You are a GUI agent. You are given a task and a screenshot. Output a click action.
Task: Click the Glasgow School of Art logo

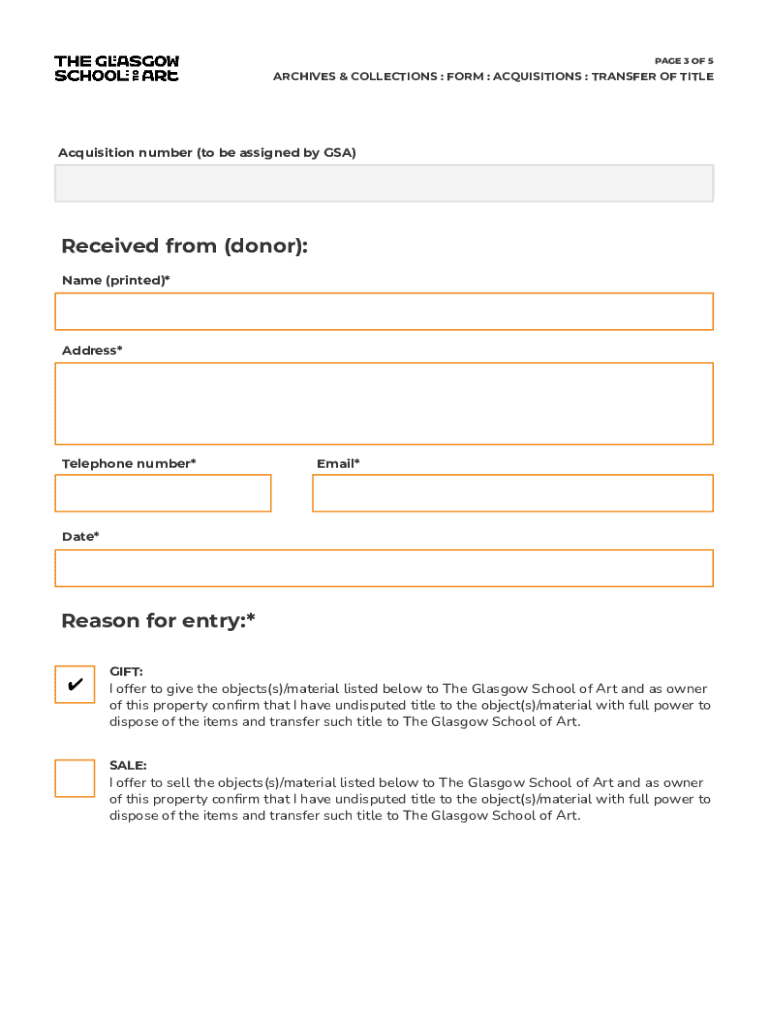(117, 69)
